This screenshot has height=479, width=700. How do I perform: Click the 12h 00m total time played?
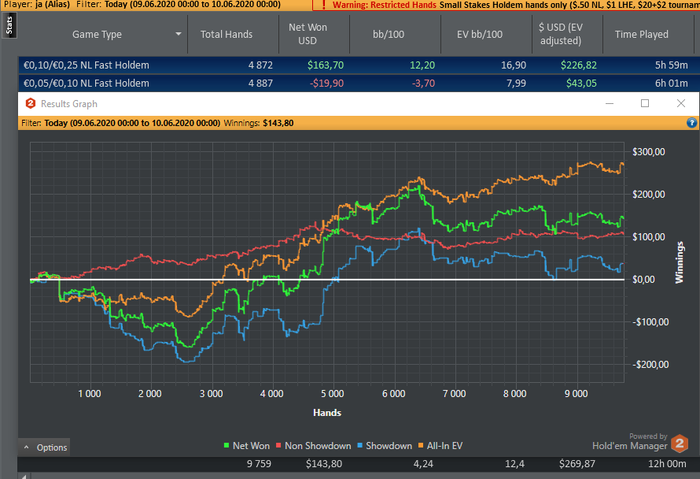coord(667,464)
